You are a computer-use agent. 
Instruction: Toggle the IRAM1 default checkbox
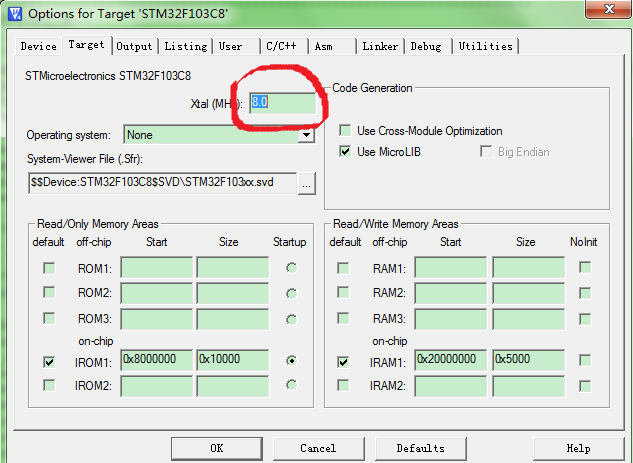[x=343, y=362]
